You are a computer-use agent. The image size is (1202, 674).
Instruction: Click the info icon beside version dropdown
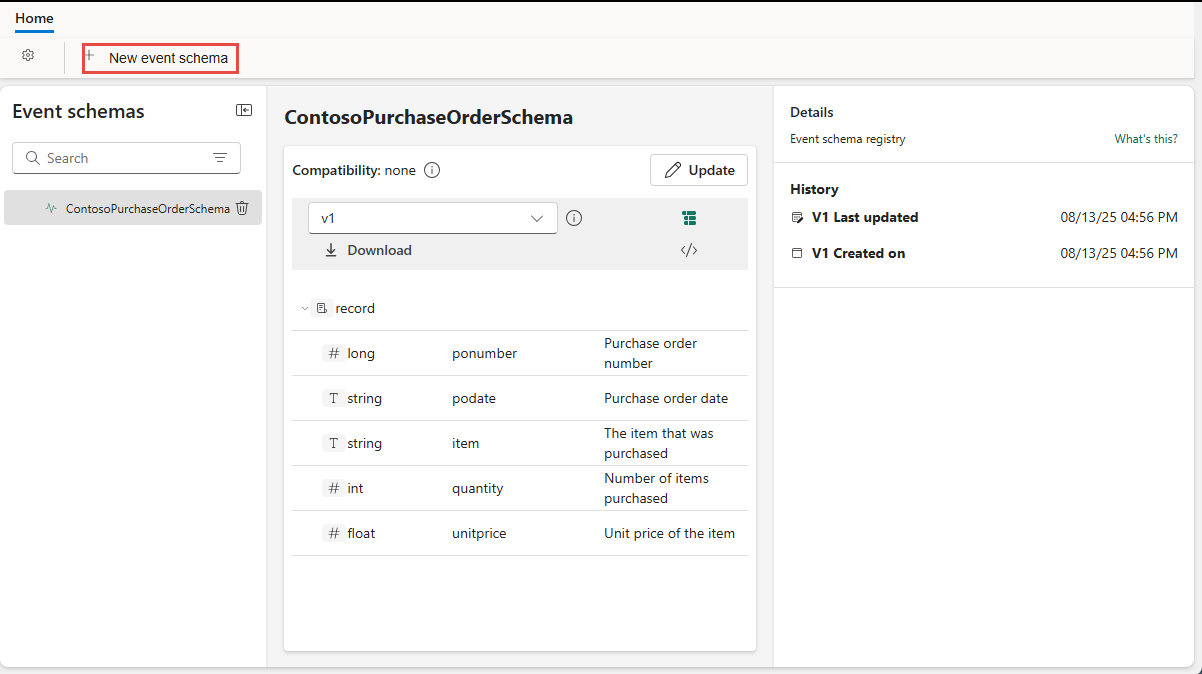coord(574,218)
